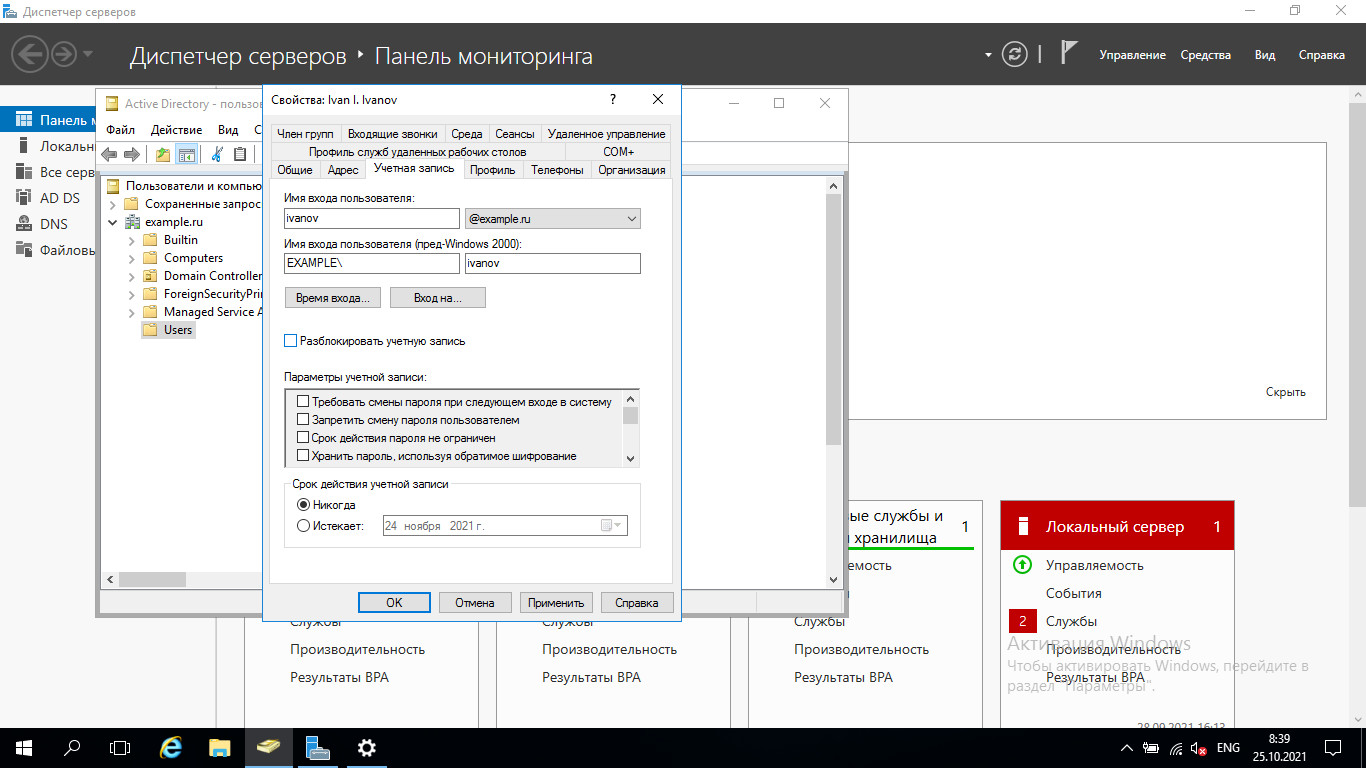The image size is (1366, 768).
Task: Open the 'Средства' menu in Server Manager
Action: (x=1205, y=55)
